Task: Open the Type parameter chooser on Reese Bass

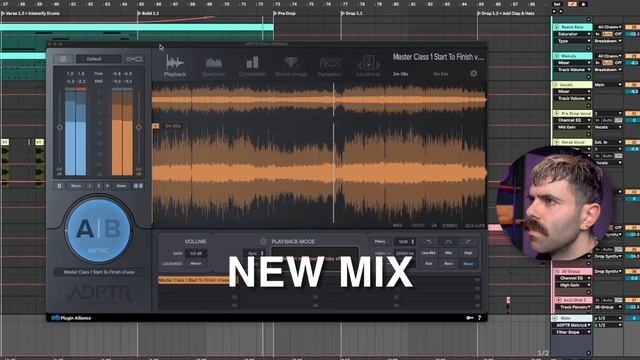Action: tap(573, 41)
